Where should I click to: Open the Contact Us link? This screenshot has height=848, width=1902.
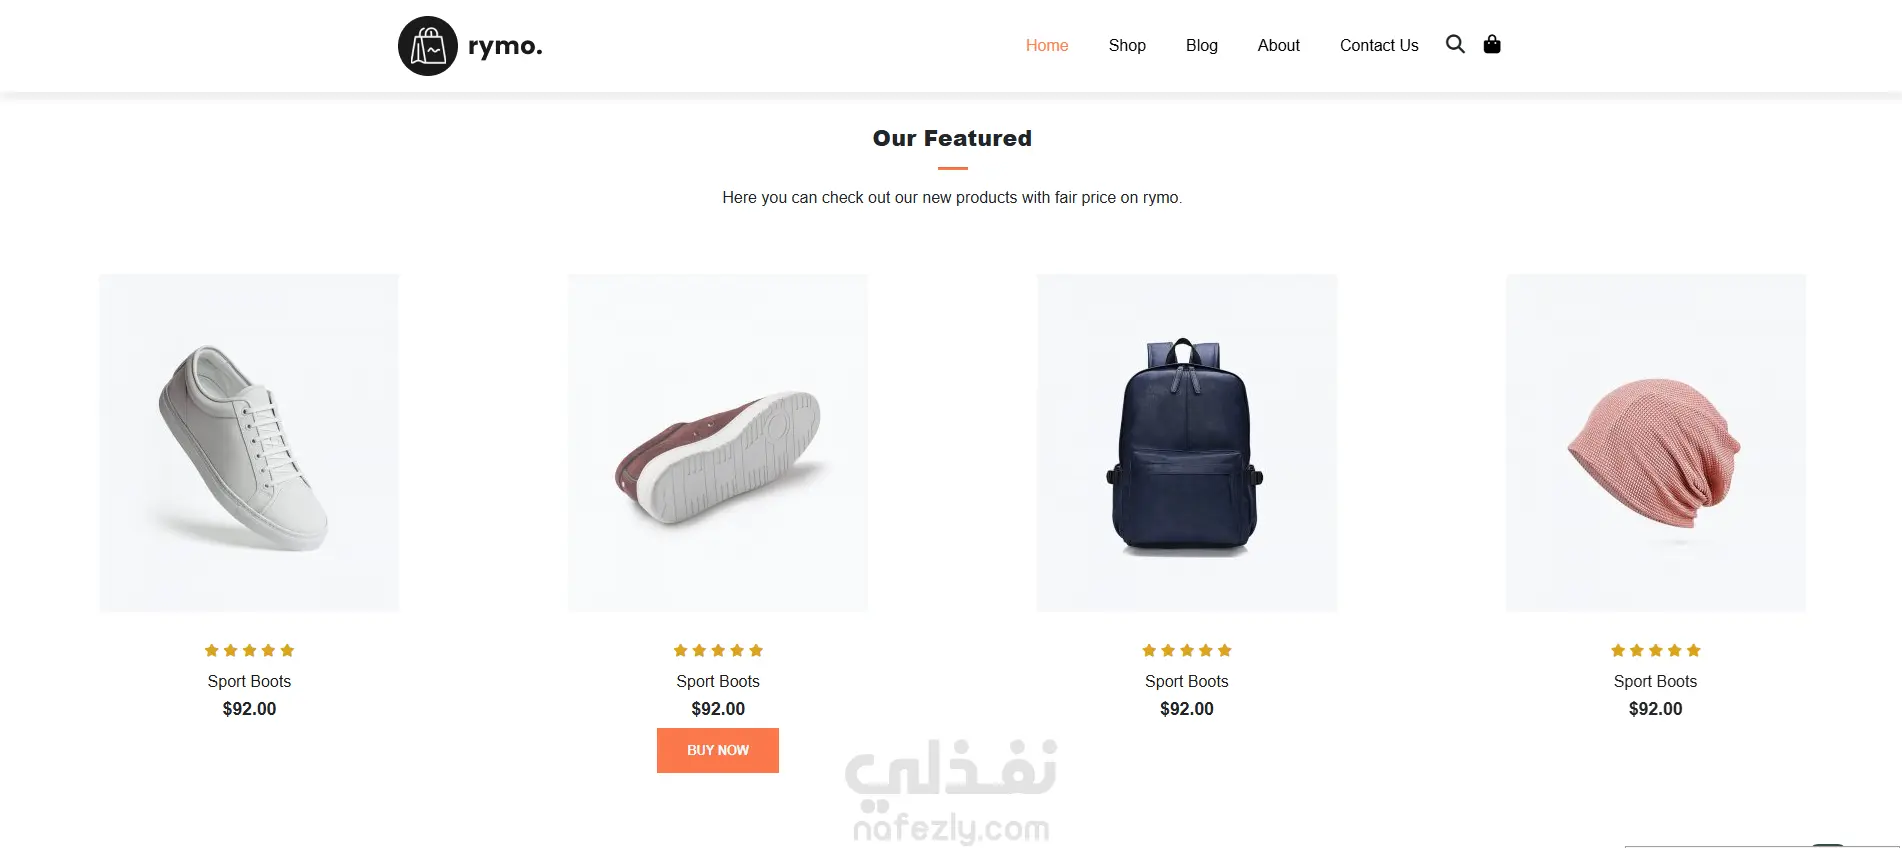1379,45
